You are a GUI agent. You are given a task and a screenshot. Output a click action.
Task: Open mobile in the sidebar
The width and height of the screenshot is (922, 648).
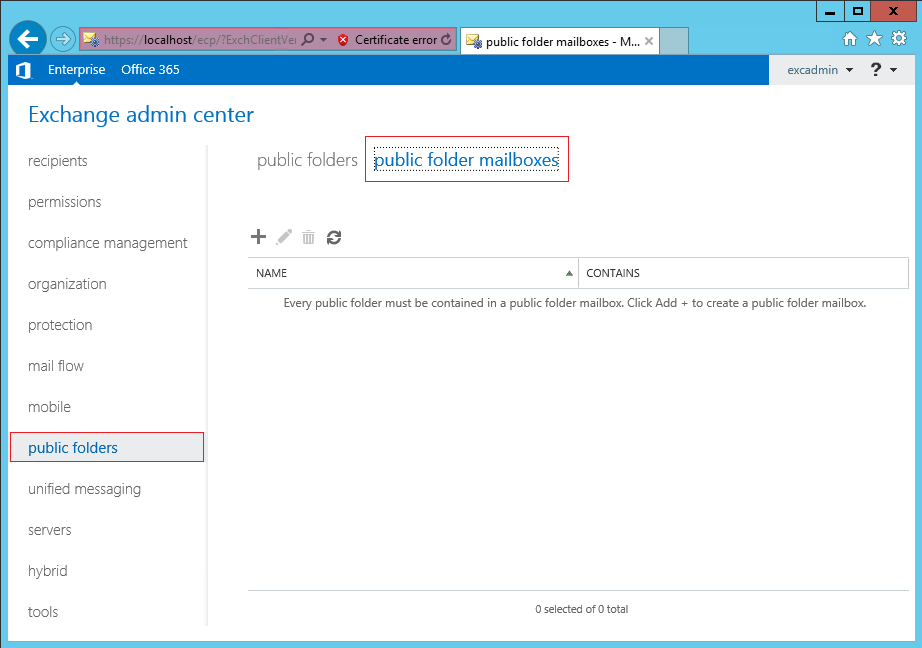[x=49, y=407]
